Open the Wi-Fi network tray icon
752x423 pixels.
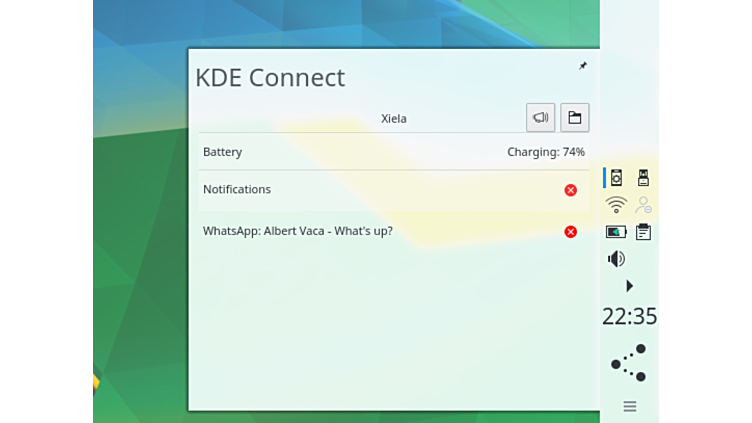pos(617,205)
